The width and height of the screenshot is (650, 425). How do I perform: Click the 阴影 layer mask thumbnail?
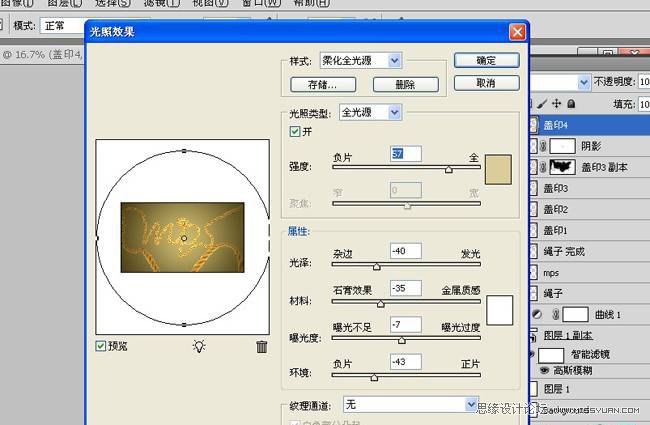(563, 146)
